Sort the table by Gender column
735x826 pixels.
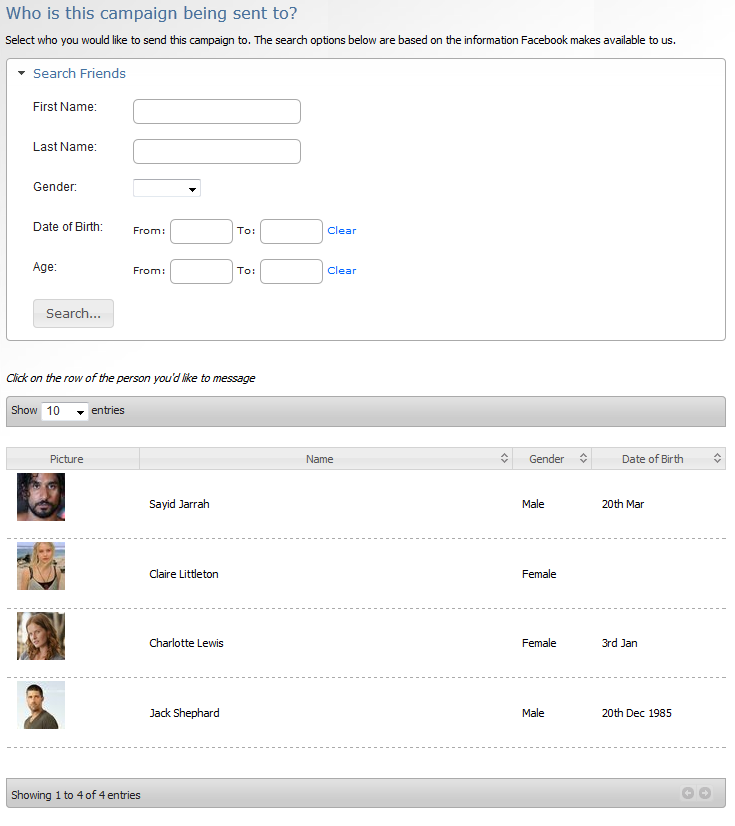552,459
